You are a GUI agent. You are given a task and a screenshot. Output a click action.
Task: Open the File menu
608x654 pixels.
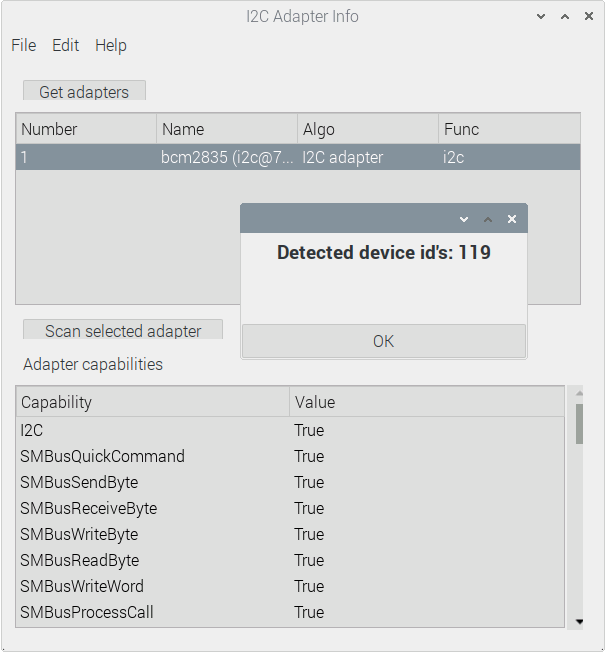pos(23,45)
